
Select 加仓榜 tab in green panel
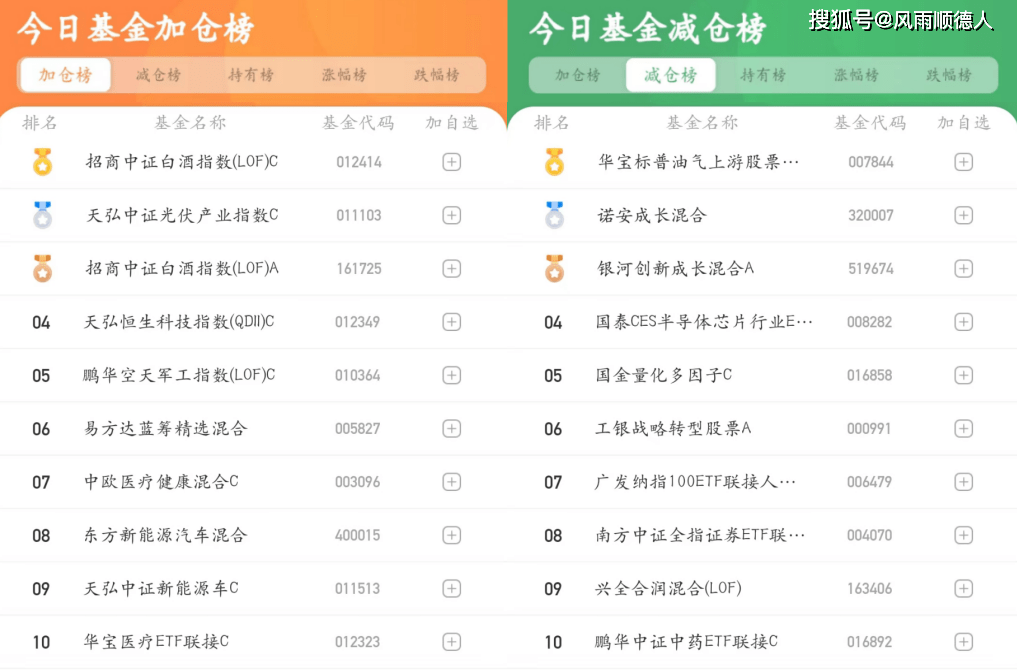tap(578, 75)
